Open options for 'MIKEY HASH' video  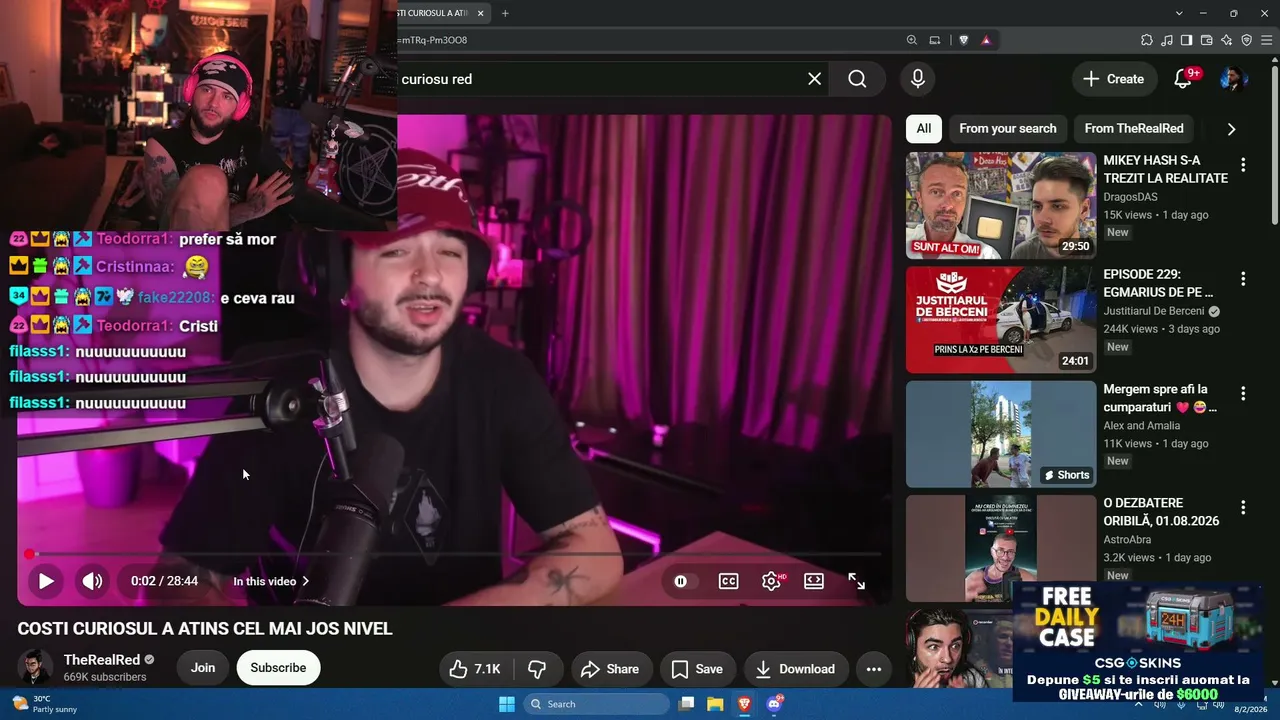[x=1243, y=165]
